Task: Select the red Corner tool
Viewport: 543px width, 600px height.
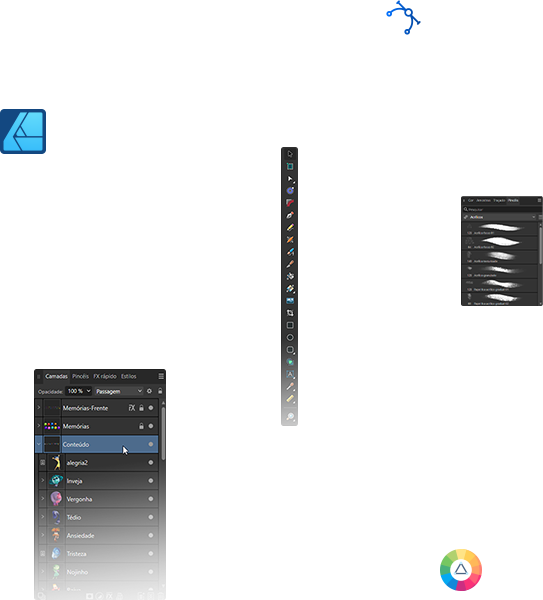Action: pyautogui.click(x=290, y=203)
